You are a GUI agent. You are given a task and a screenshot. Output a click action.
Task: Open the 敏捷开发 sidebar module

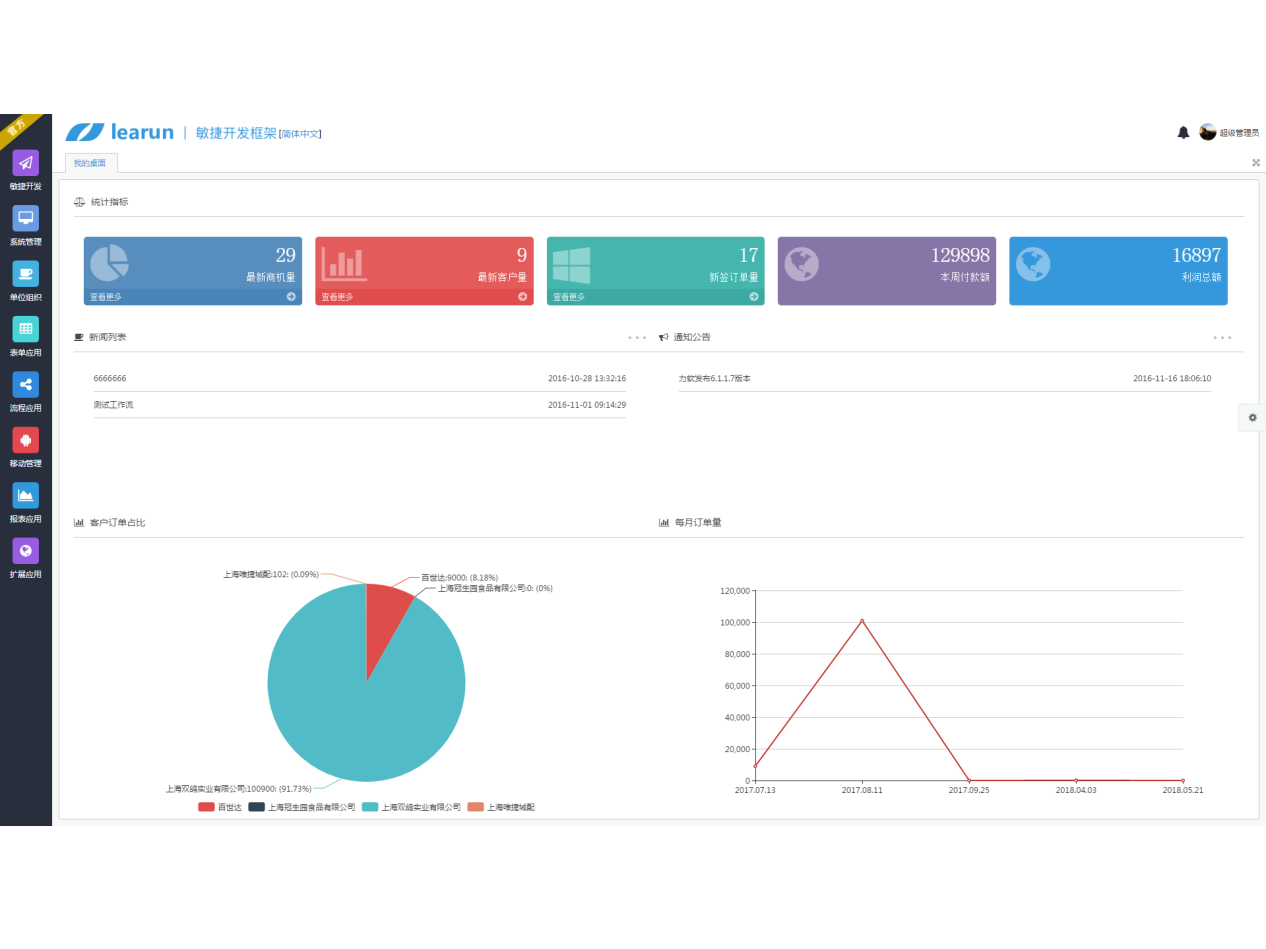(26, 169)
